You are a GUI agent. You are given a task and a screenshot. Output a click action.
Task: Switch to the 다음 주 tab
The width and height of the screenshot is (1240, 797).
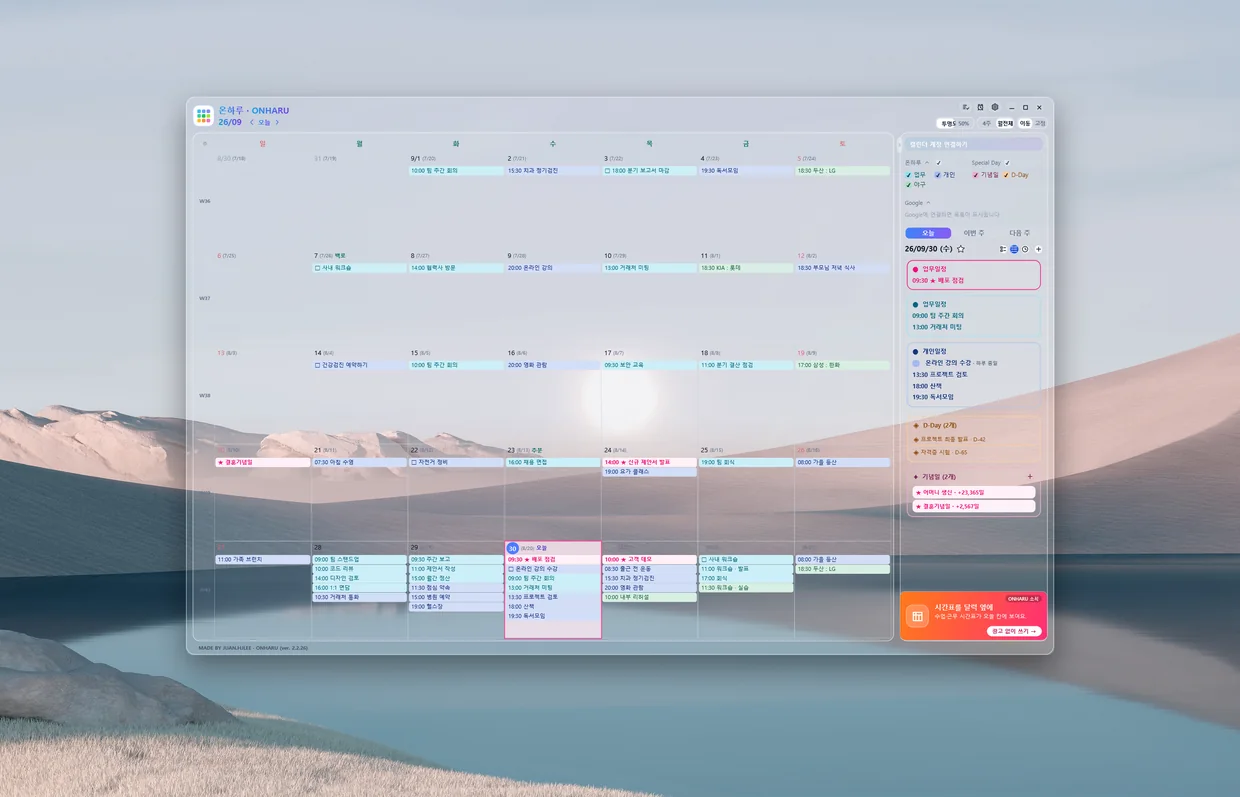[x=1020, y=233]
